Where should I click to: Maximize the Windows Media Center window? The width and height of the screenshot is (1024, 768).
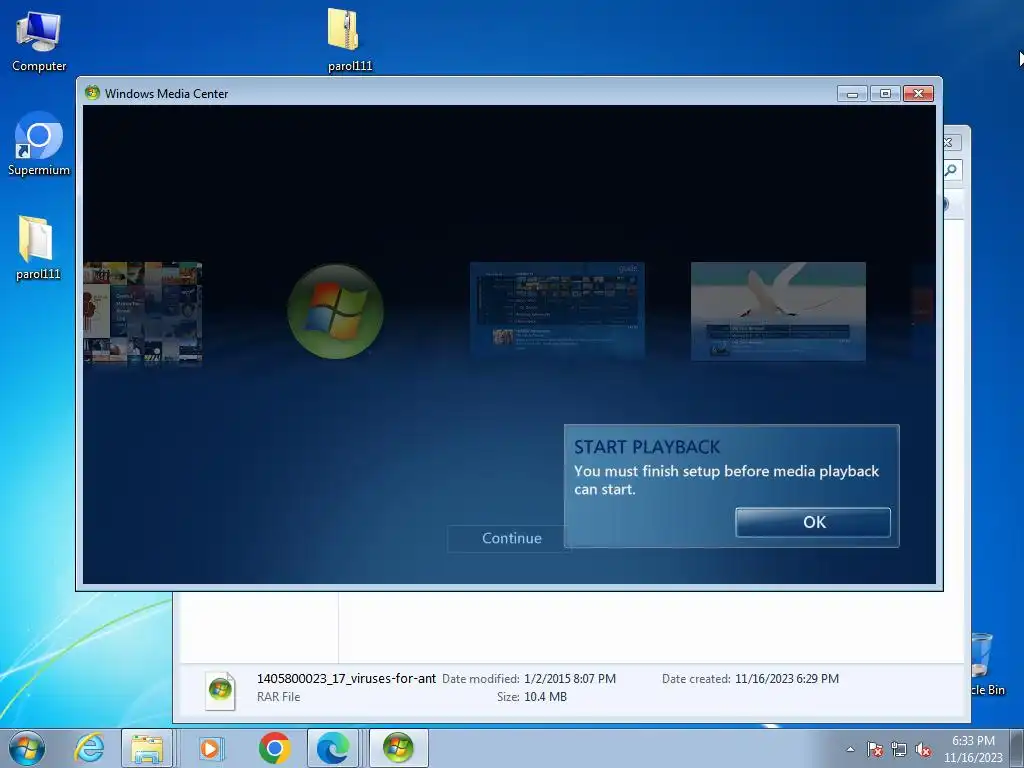(x=885, y=94)
